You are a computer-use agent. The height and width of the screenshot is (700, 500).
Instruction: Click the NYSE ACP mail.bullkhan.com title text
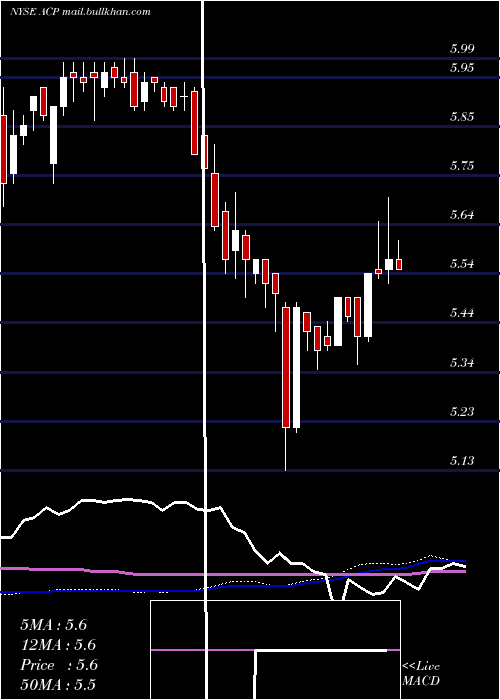(80, 12)
